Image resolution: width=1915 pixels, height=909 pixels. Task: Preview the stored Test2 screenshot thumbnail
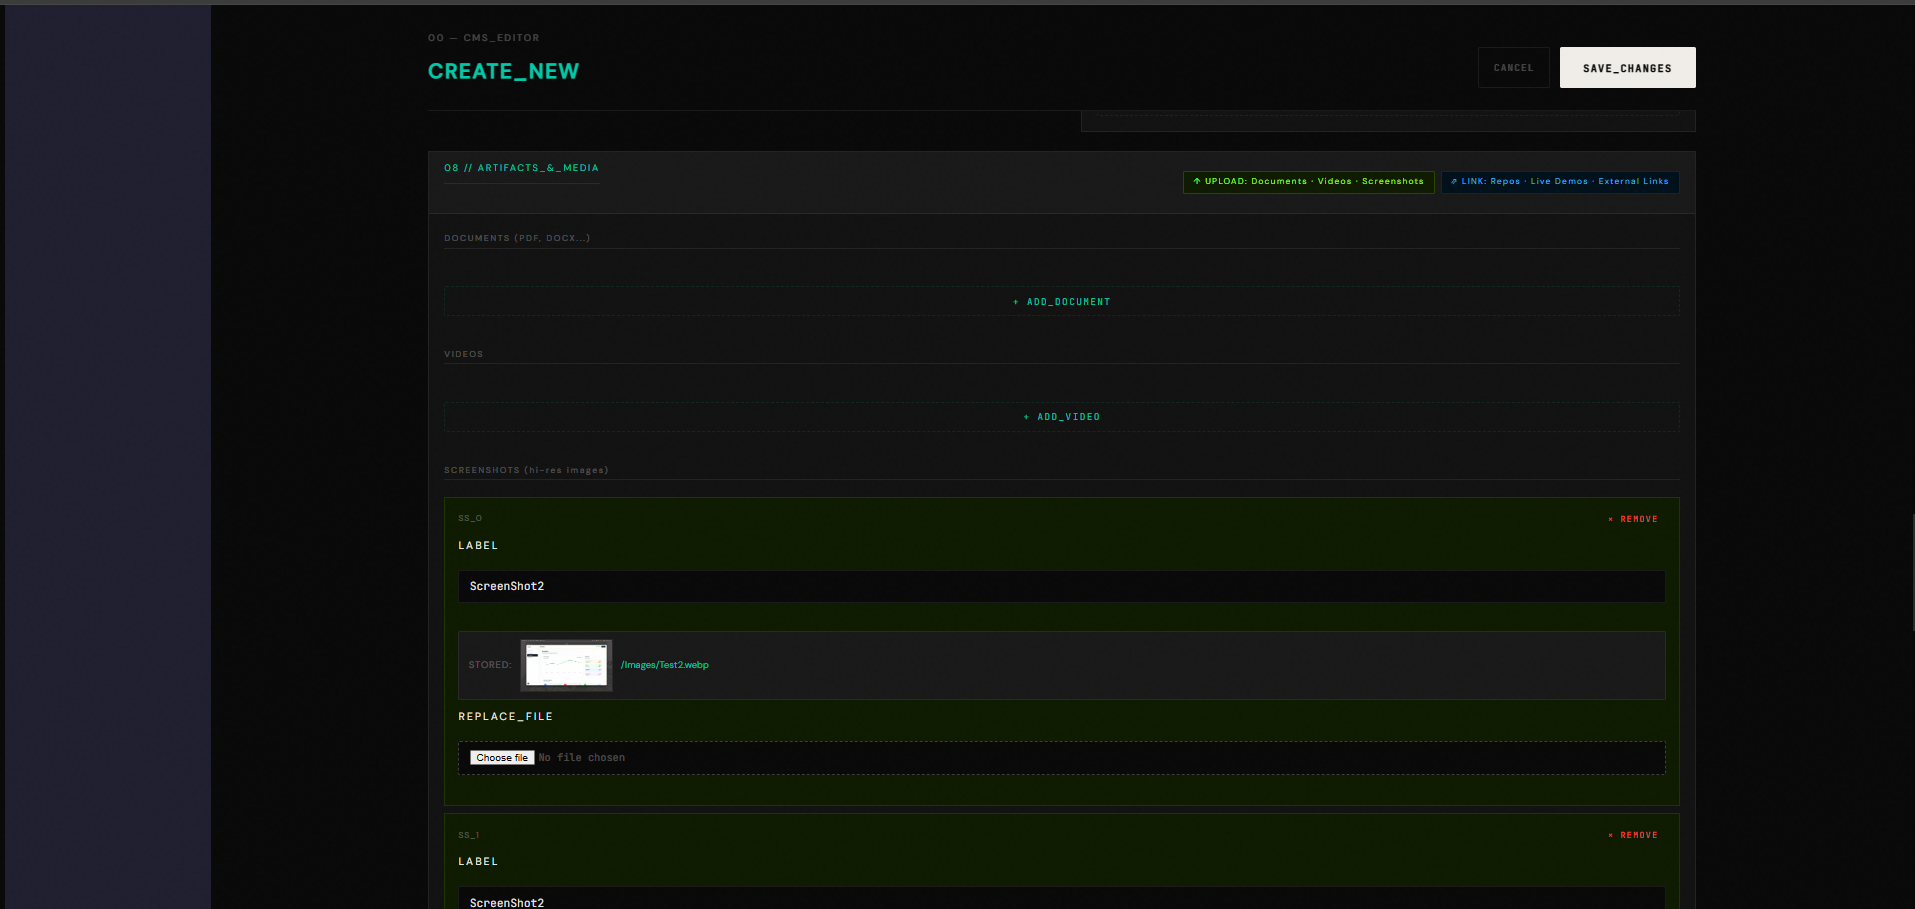click(x=566, y=665)
